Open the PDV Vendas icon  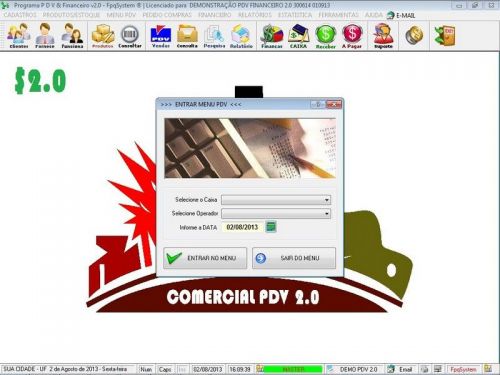pos(161,36)
